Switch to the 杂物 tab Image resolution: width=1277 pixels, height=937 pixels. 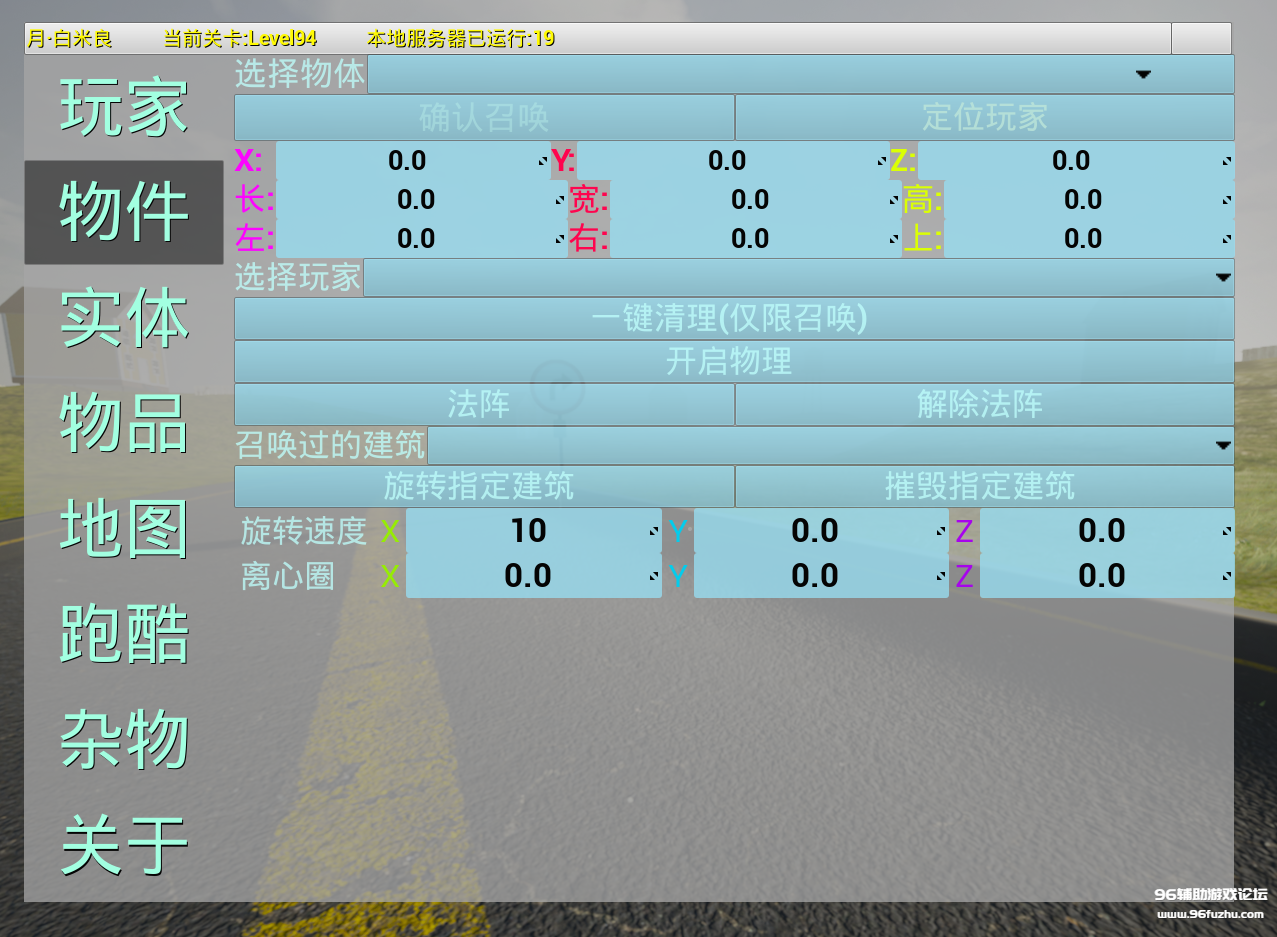point(124,740)
